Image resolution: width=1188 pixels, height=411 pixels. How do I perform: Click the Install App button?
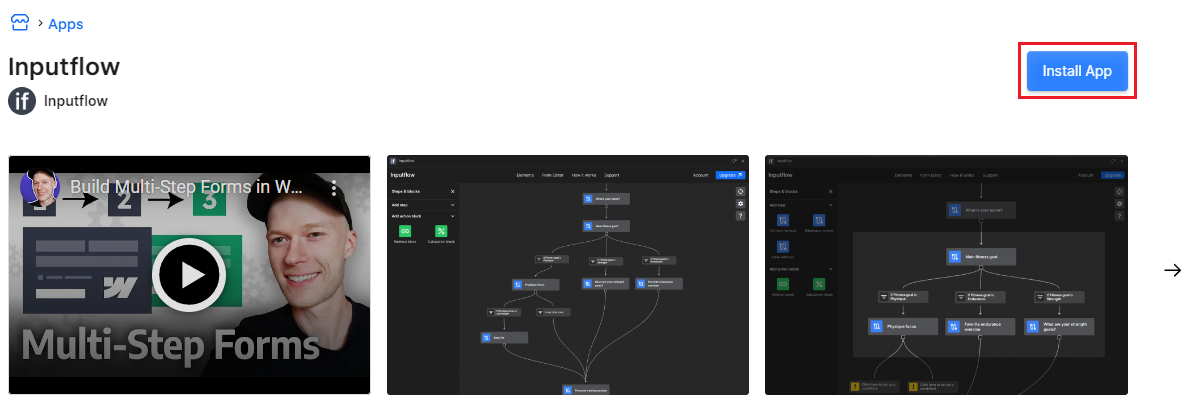(x=1077, y=71)
